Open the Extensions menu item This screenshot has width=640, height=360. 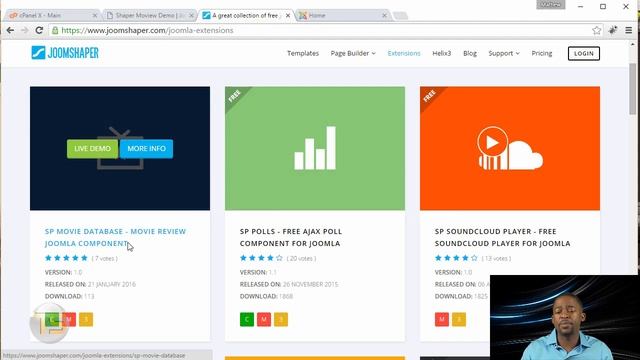[404, 53]
